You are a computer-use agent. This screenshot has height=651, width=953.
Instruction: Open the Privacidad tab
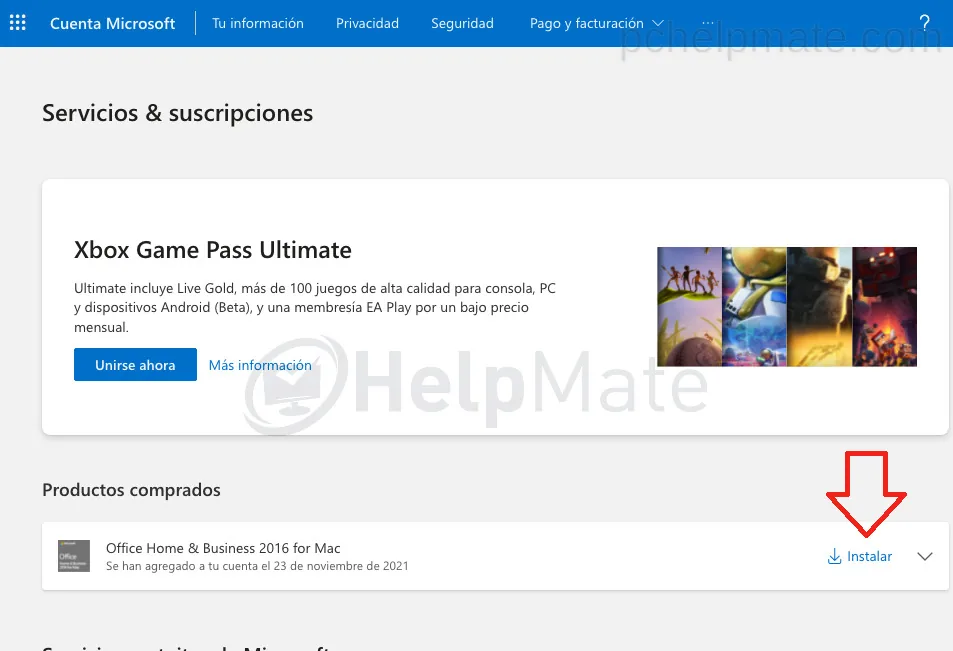tap(367, 23)
